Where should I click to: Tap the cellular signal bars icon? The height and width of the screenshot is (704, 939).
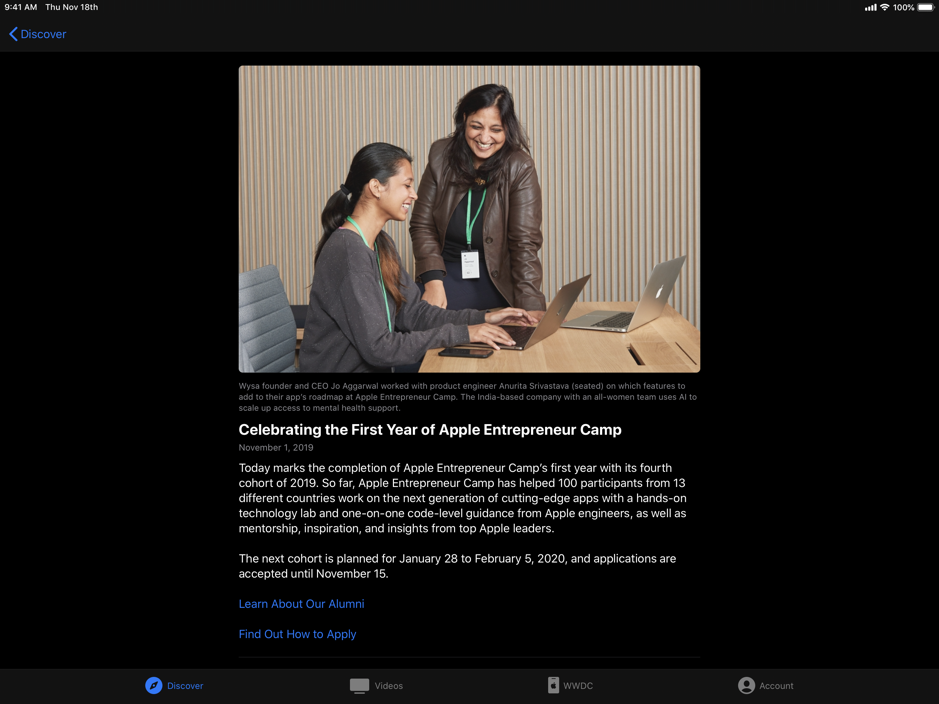tap(871, 7)
